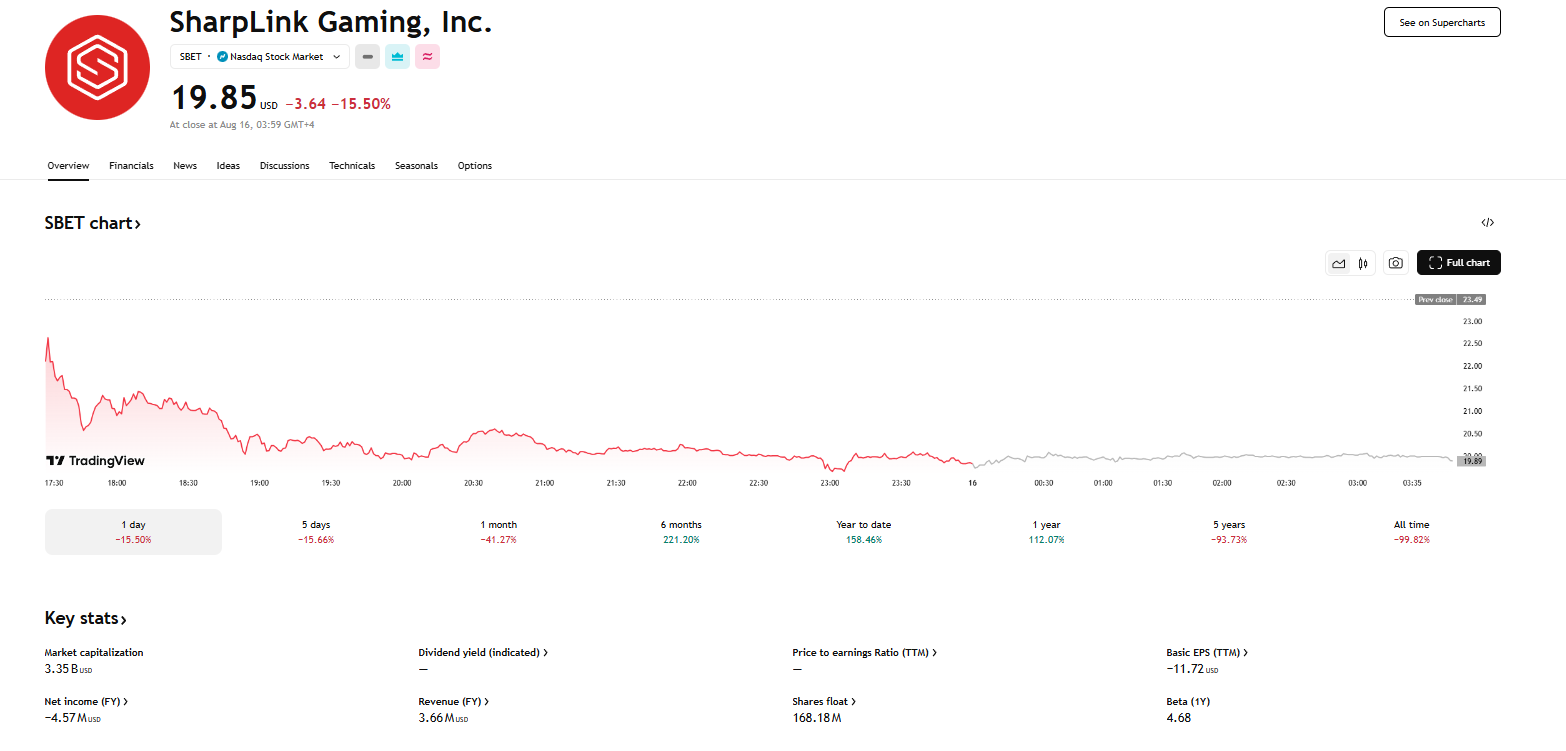The image size is (1566, 751).
Task: Expand Price to earnings Ratio (TTM)
Action: point(864,652)
